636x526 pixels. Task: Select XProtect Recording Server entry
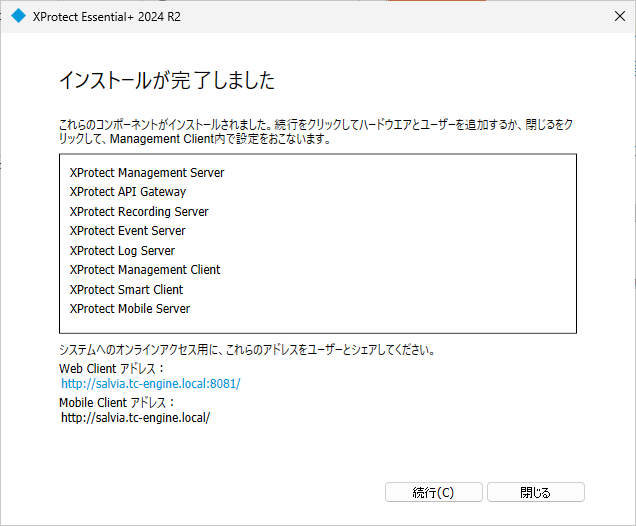(x=139, y=212)
